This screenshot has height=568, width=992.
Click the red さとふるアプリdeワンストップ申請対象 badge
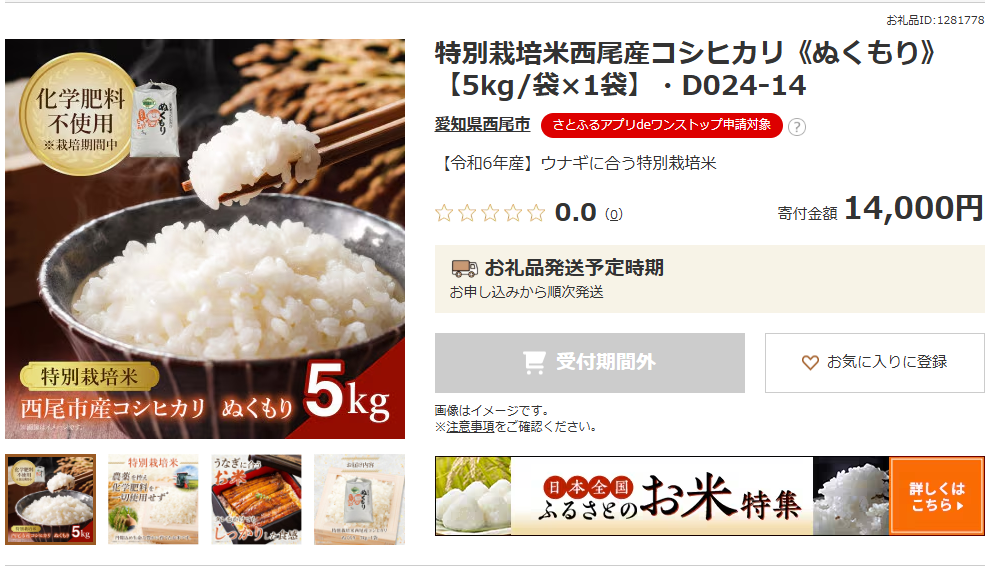(x=662, y=125)
